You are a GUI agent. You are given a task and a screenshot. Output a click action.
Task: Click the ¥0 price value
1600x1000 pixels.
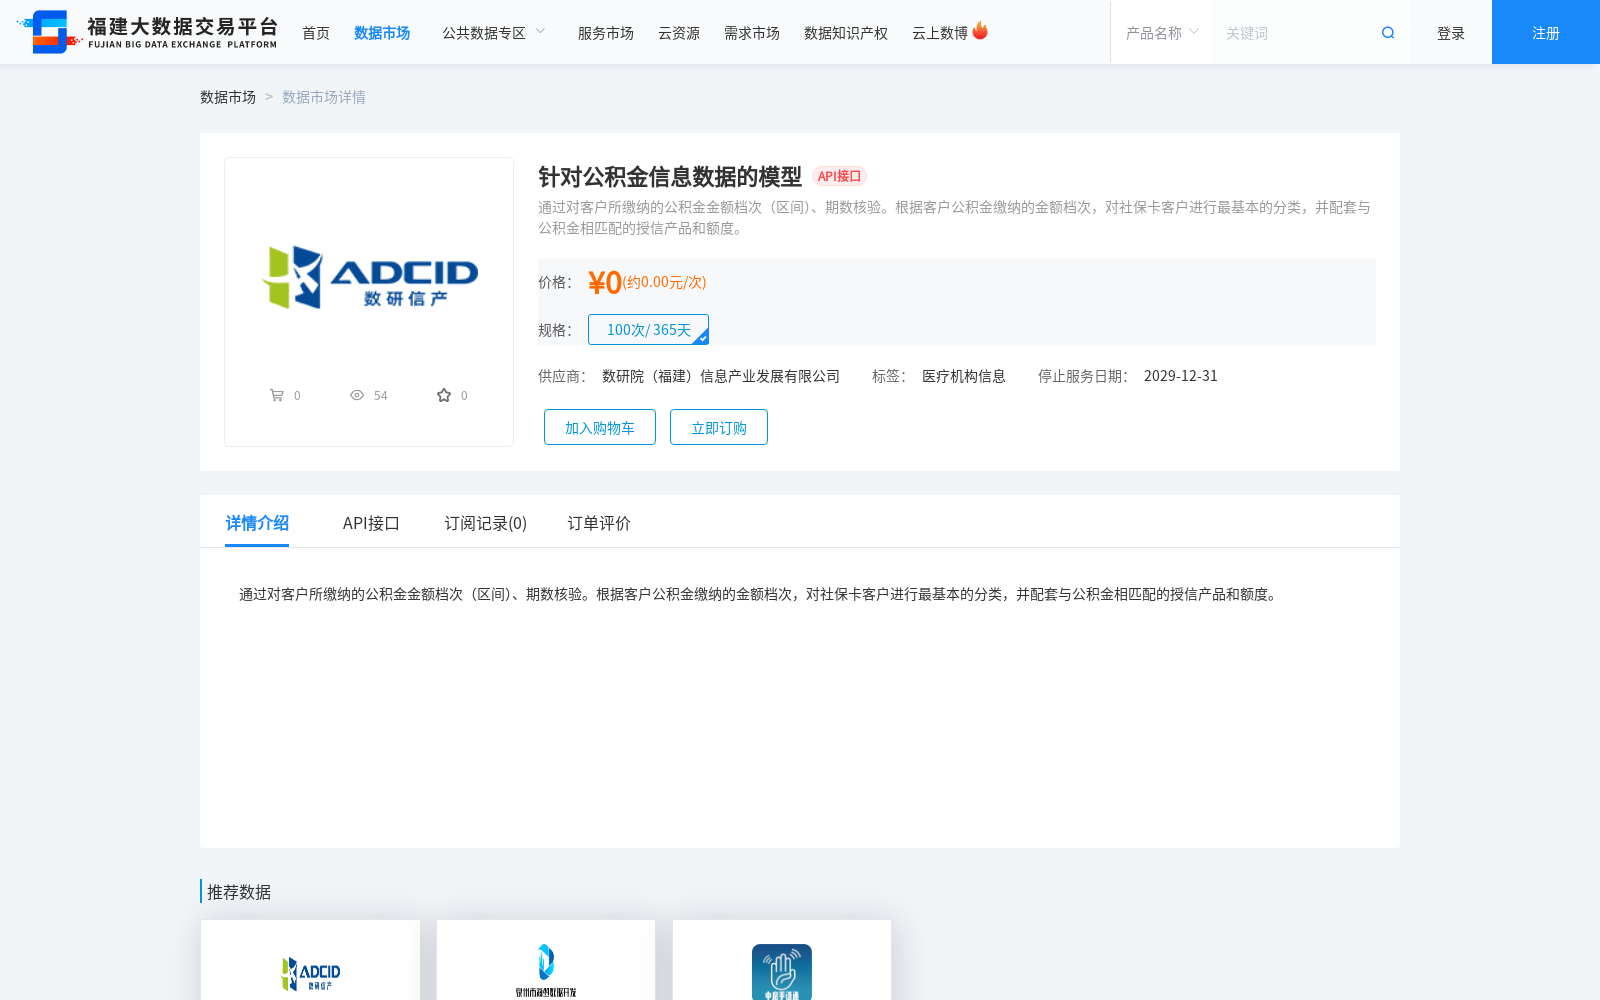[605, 283]
